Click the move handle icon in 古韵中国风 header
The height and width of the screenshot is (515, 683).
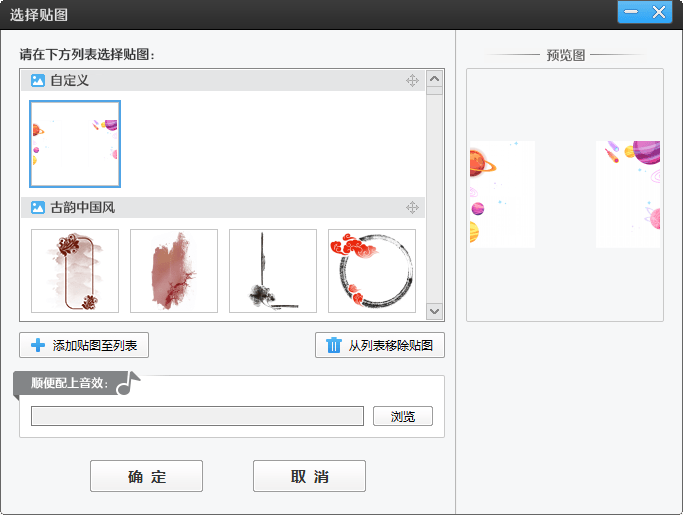[412, 207]
